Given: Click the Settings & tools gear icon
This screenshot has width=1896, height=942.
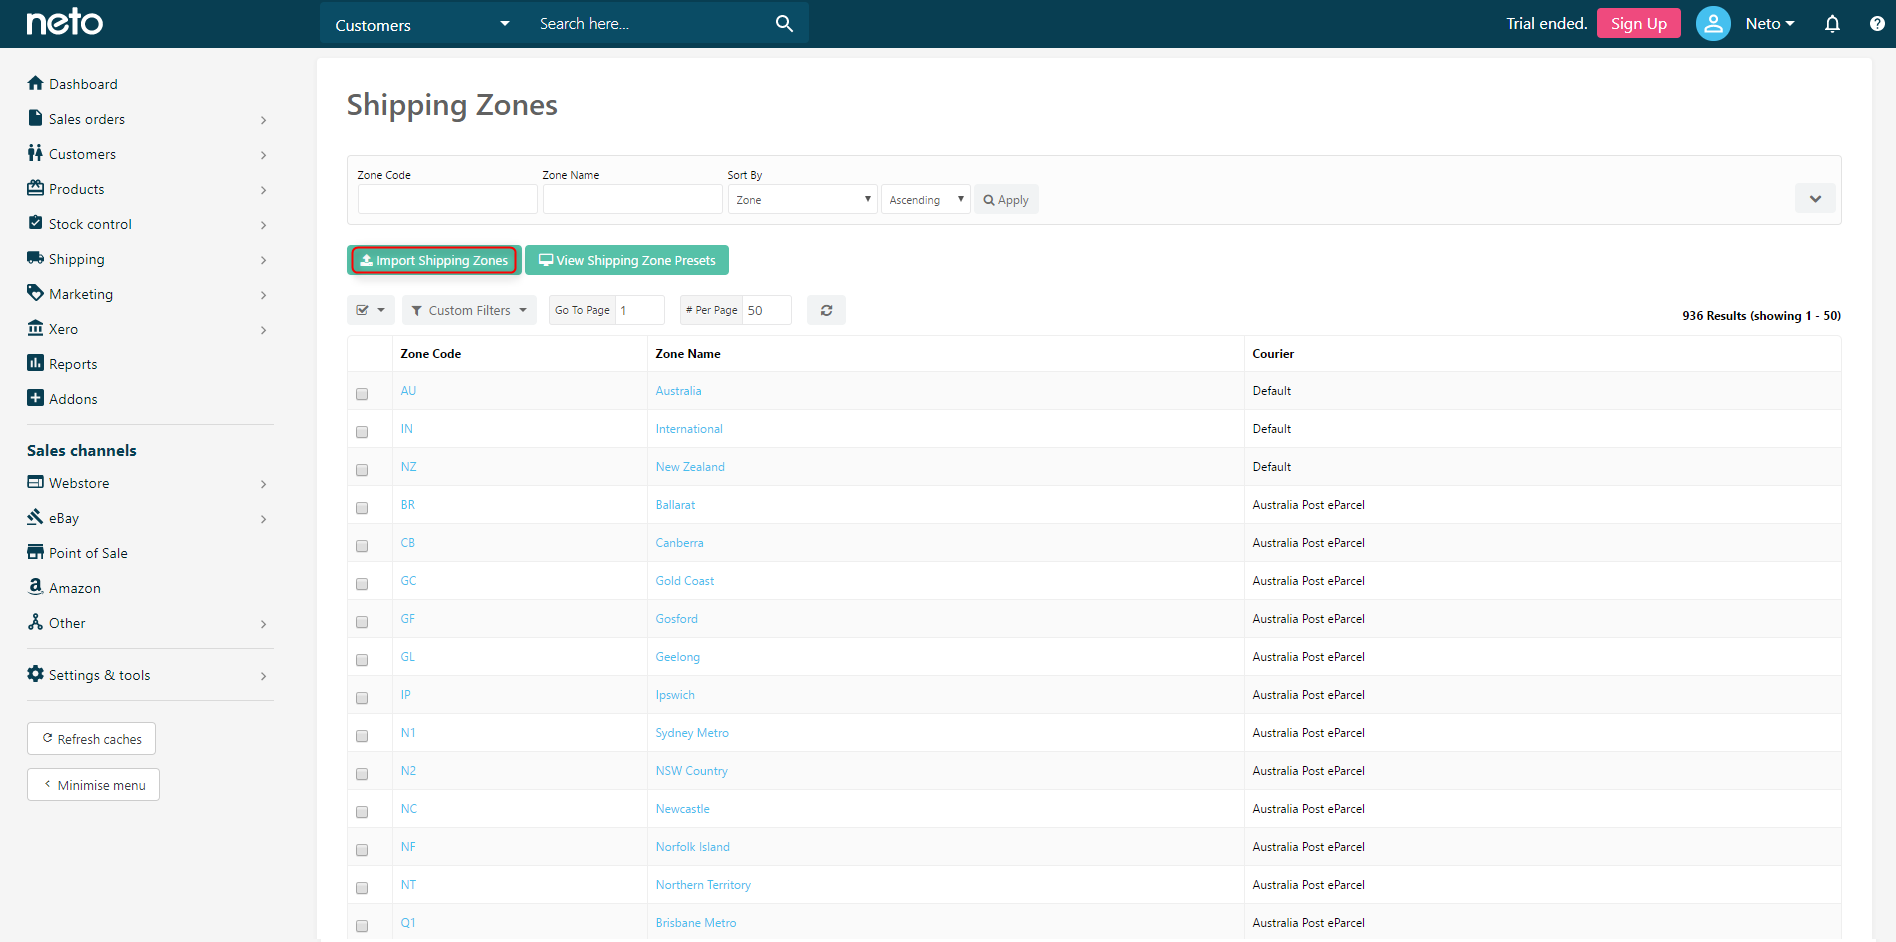Looking at the screenshot, I should pos(36,674).
